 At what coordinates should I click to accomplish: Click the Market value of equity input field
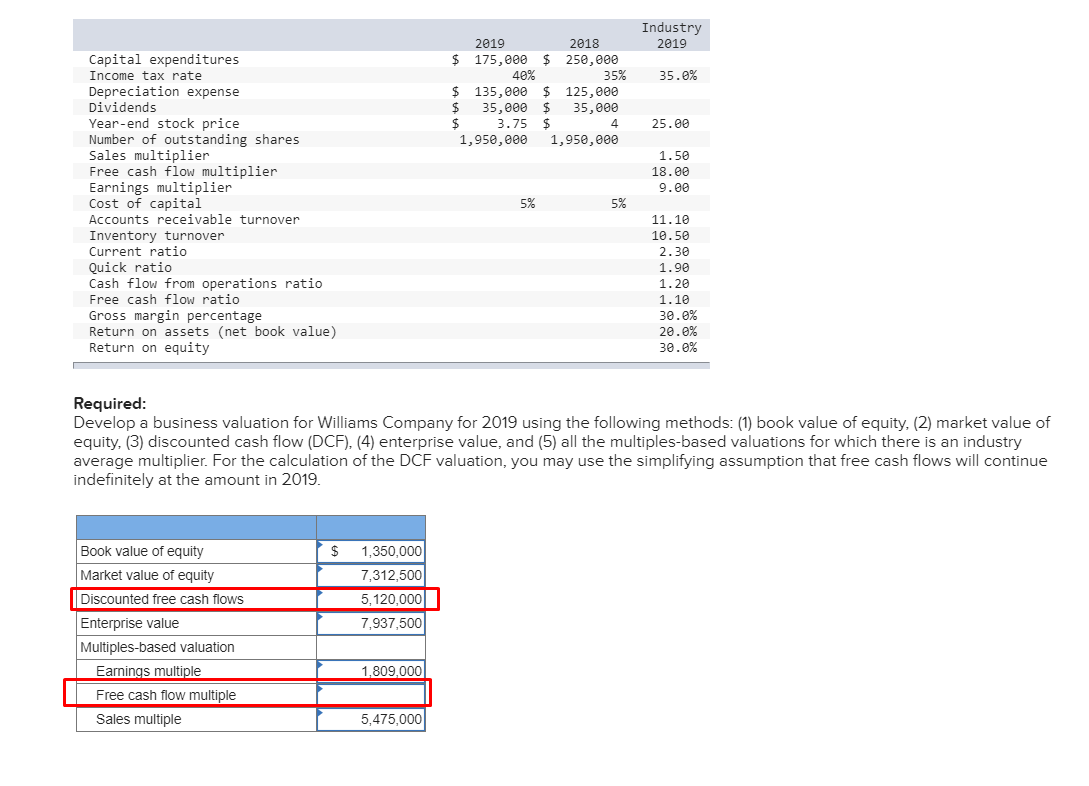pyautogui.click(x=371, y=575)
